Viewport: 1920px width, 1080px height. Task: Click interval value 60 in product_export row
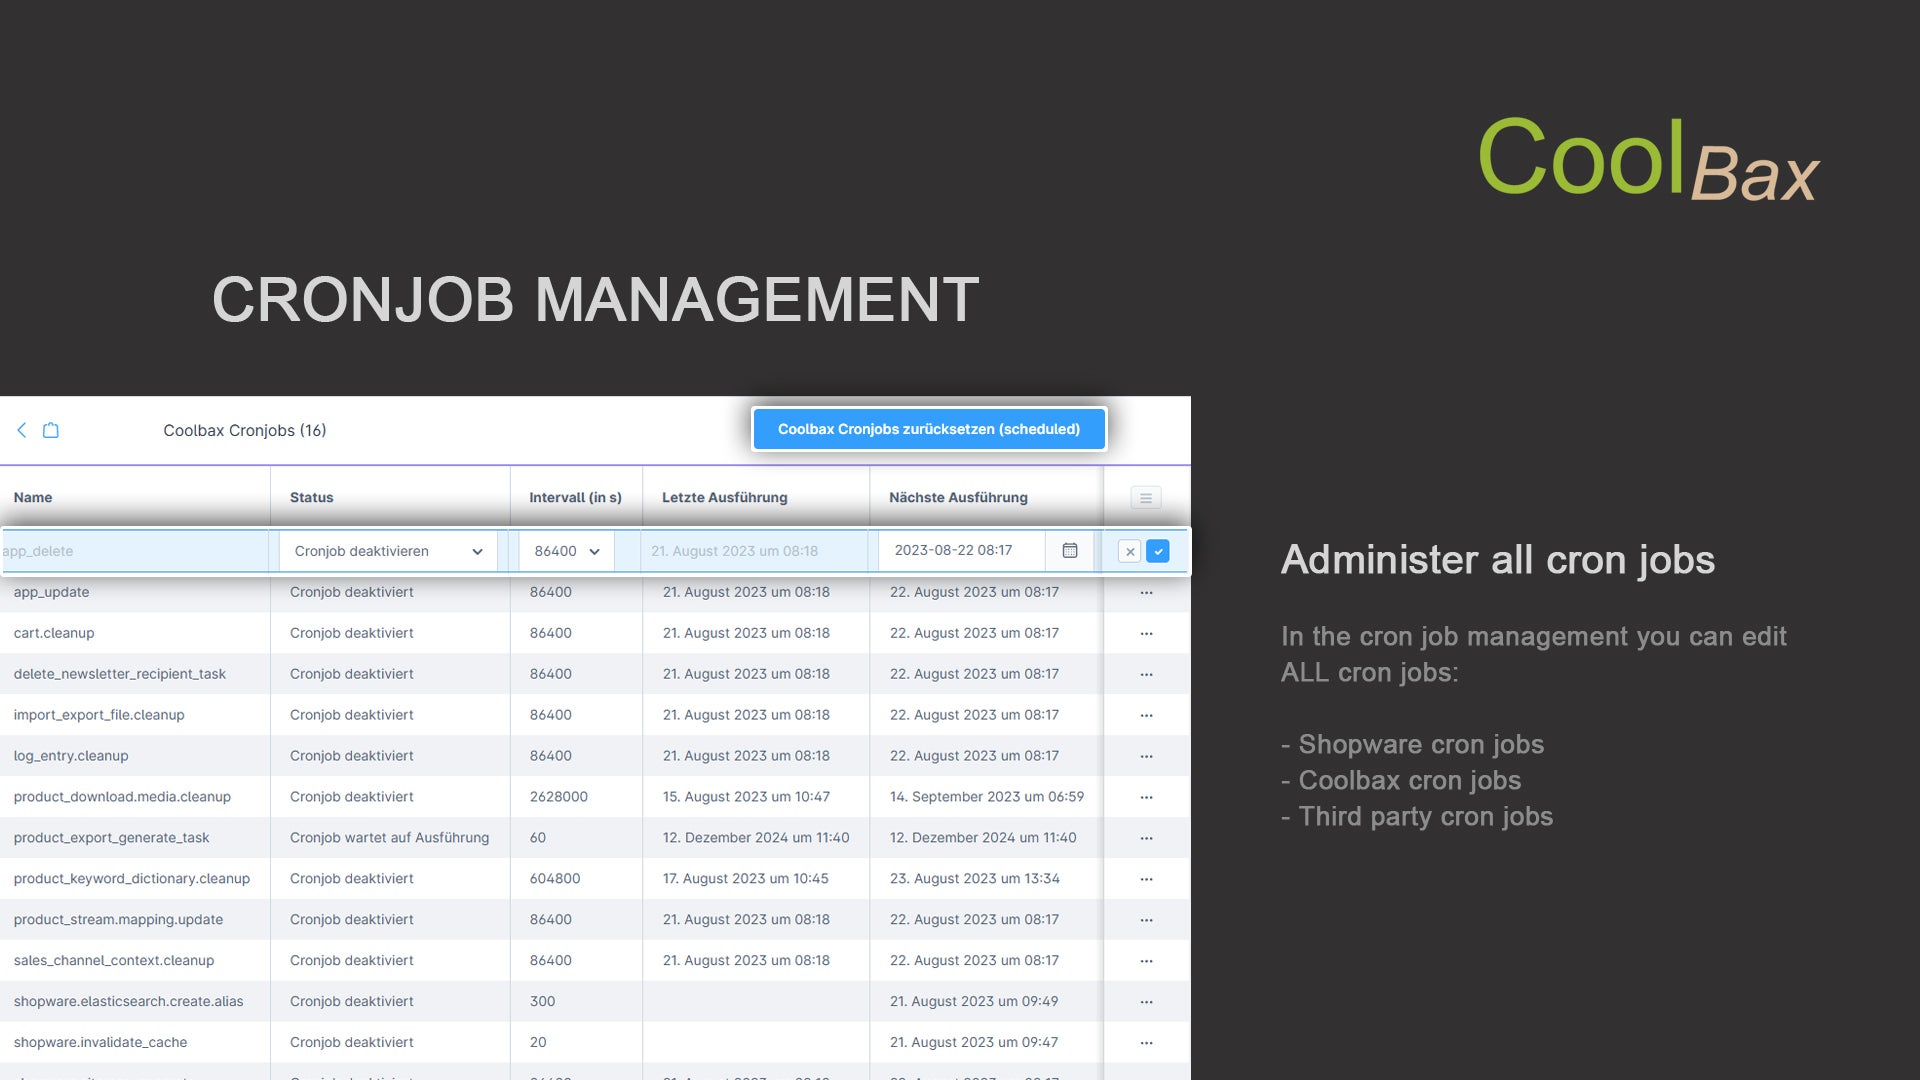point(538,838)
